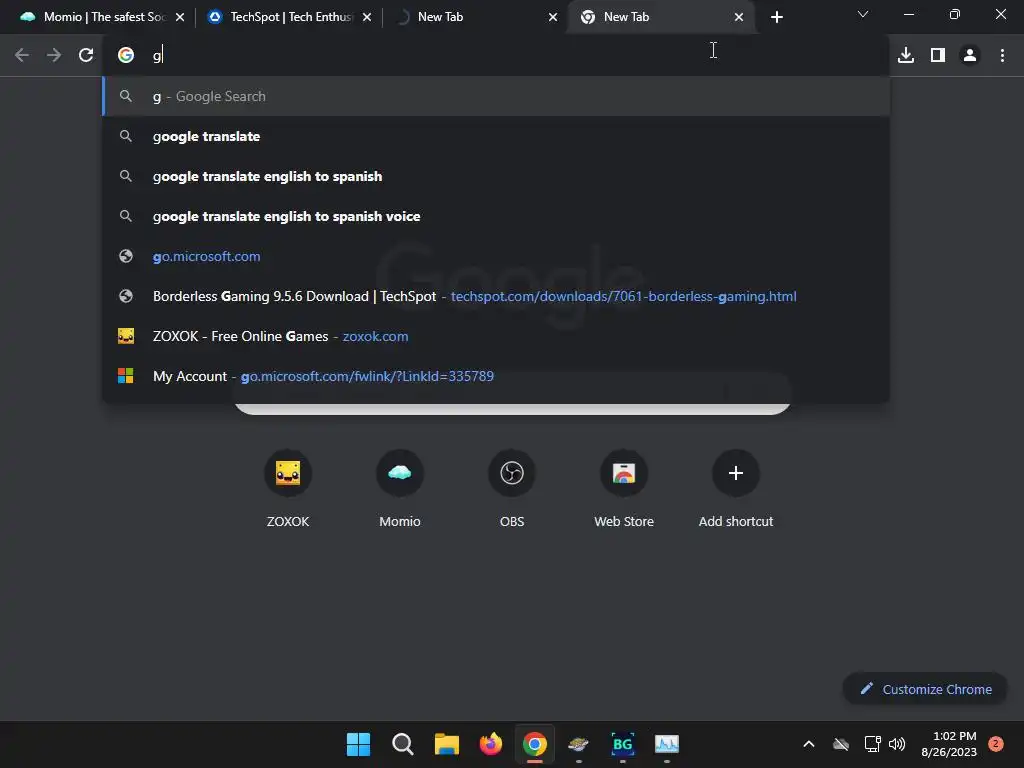The height and width of the screenshot is (768, 1024).
Task: Click the browser back arrow
Action: (22, 56)
